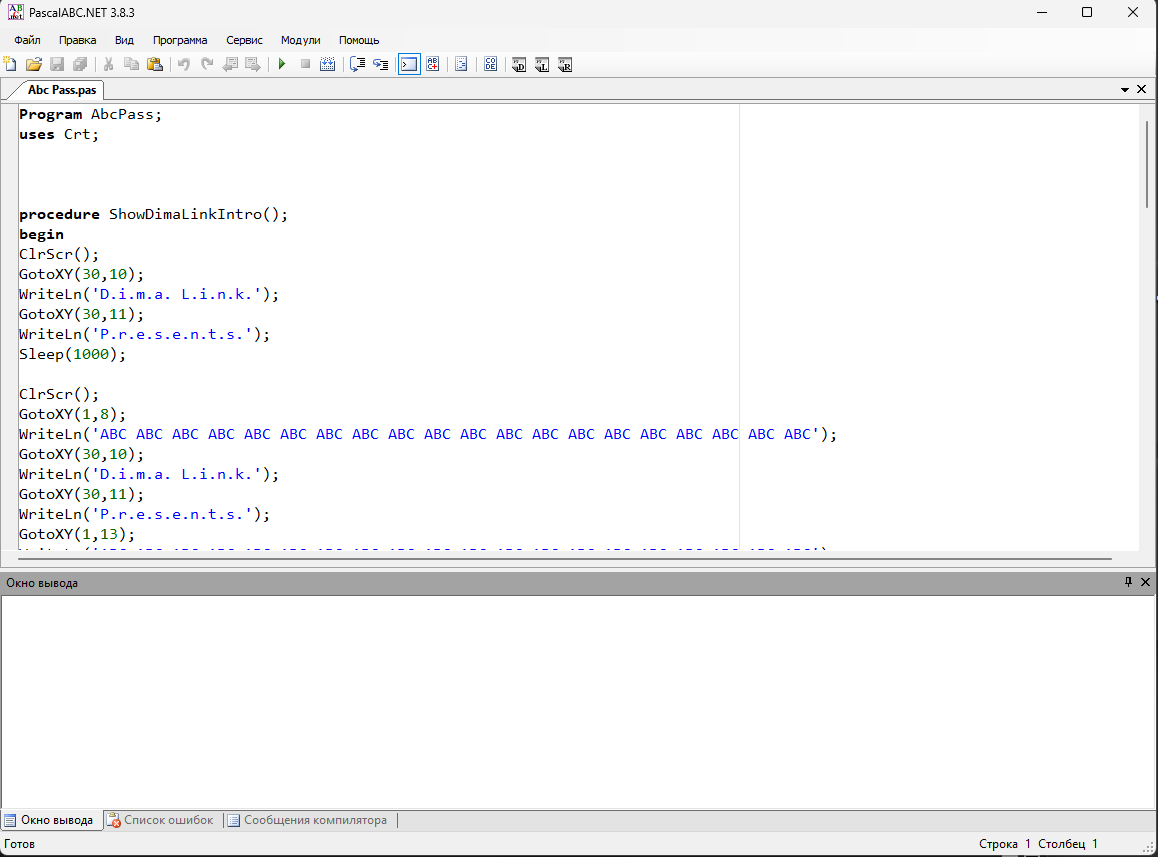
Task: Click the Compile icon
Action: 328,64
